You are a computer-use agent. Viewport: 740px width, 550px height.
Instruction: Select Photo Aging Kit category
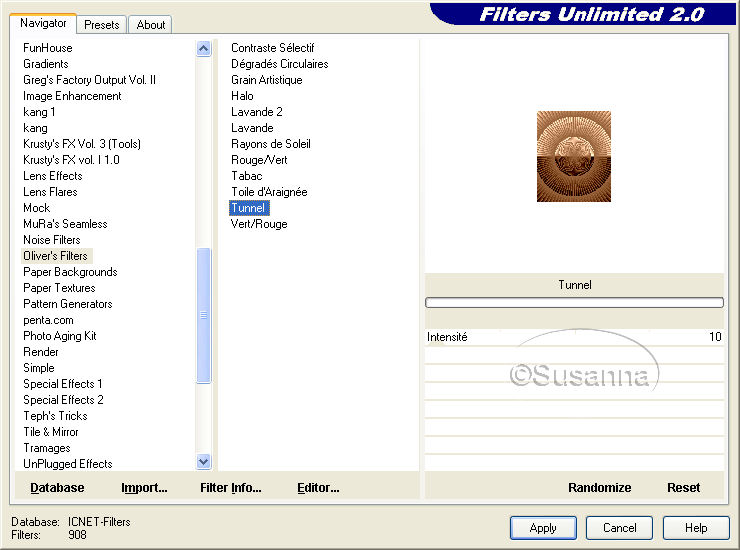tap(59, 336)
